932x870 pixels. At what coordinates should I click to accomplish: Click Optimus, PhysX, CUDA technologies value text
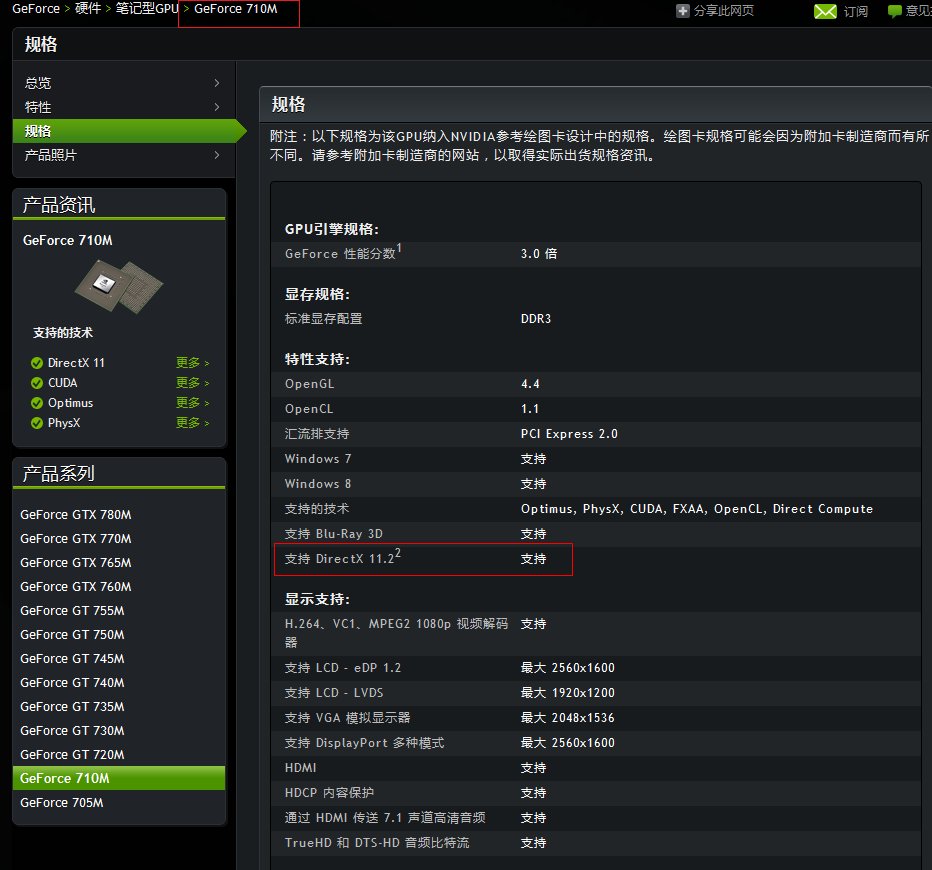[x=697, y=509]
